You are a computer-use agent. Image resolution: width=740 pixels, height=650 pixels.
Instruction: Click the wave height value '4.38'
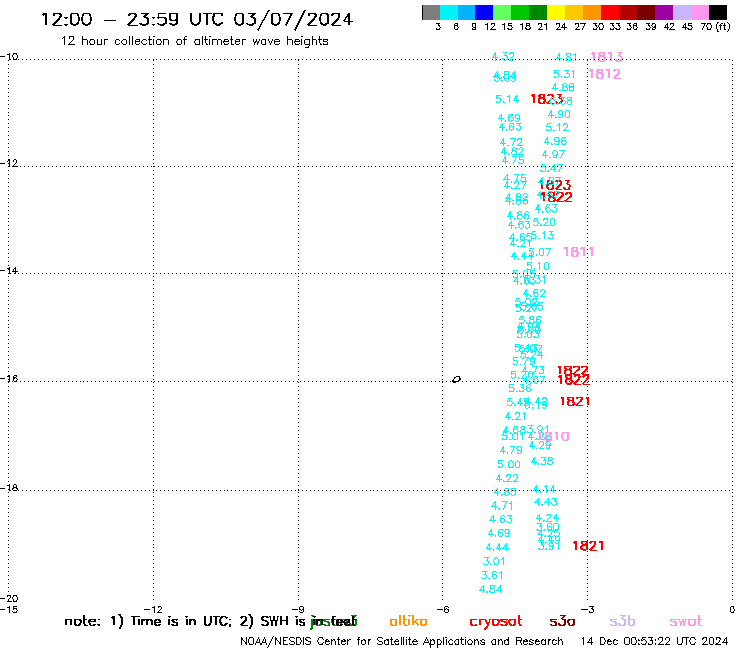[x=542, y=461]
